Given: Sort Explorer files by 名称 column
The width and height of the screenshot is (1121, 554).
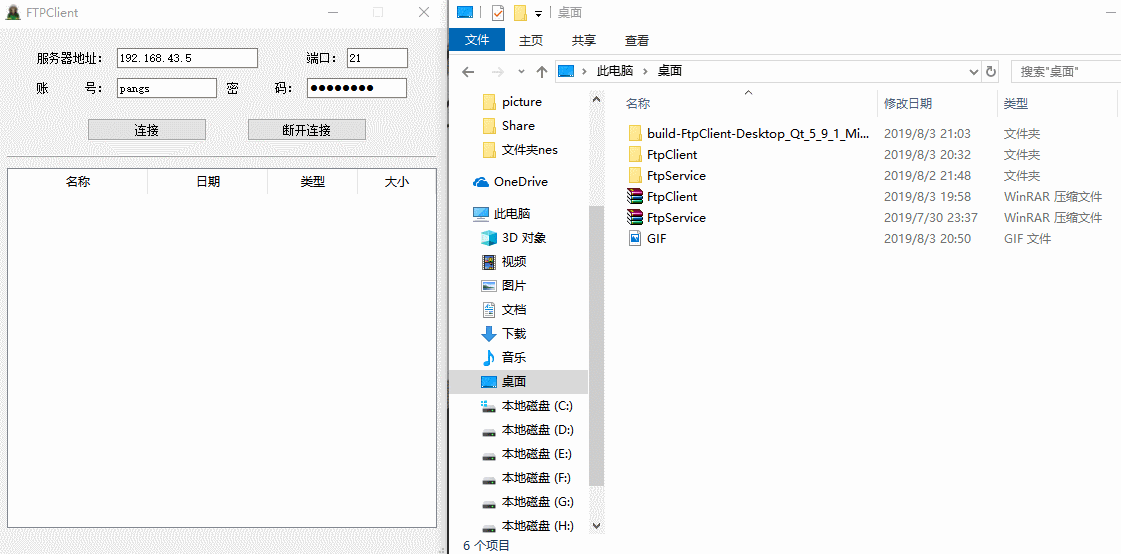Looking at the screenshot, I should coord(748,104).
